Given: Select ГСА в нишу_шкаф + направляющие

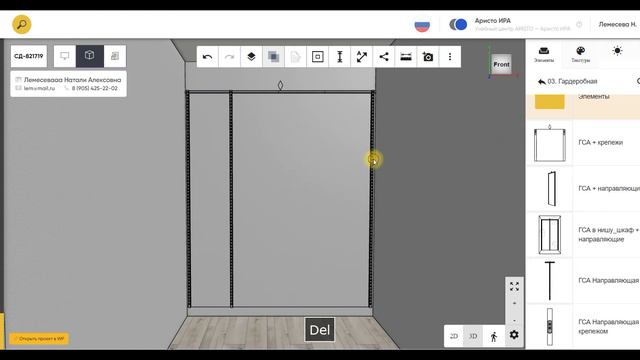Looking at the screenshot, I should coord(583,235).
